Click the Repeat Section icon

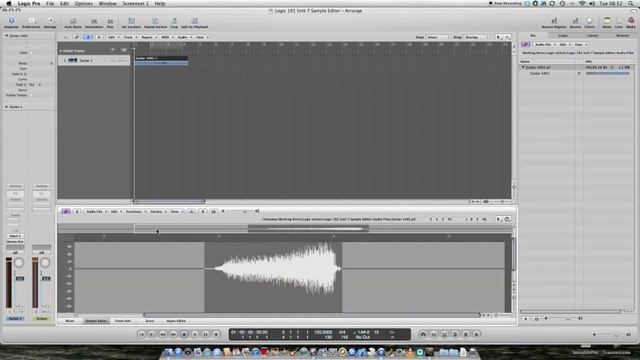pyautogui.click(x=156, y=23)
